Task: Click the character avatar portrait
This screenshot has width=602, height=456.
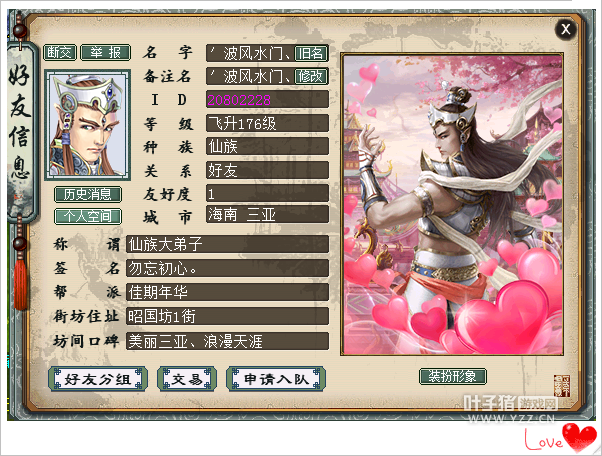Action: click(88, 125)
